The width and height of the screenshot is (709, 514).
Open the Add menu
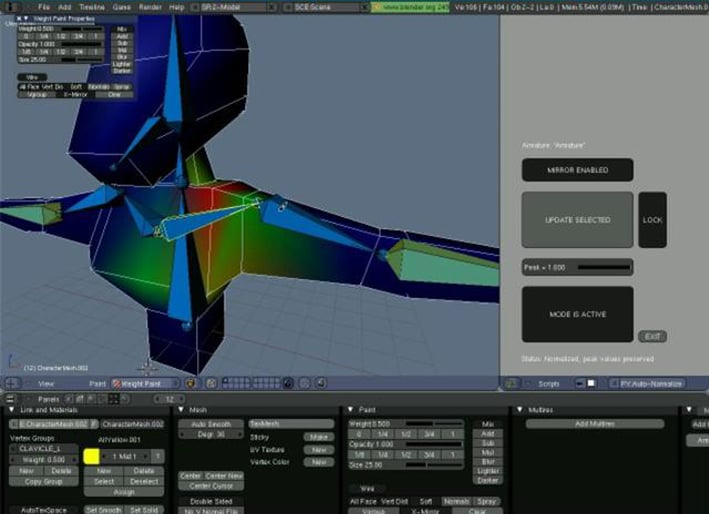pyautogui.click(x=65, y=7)
